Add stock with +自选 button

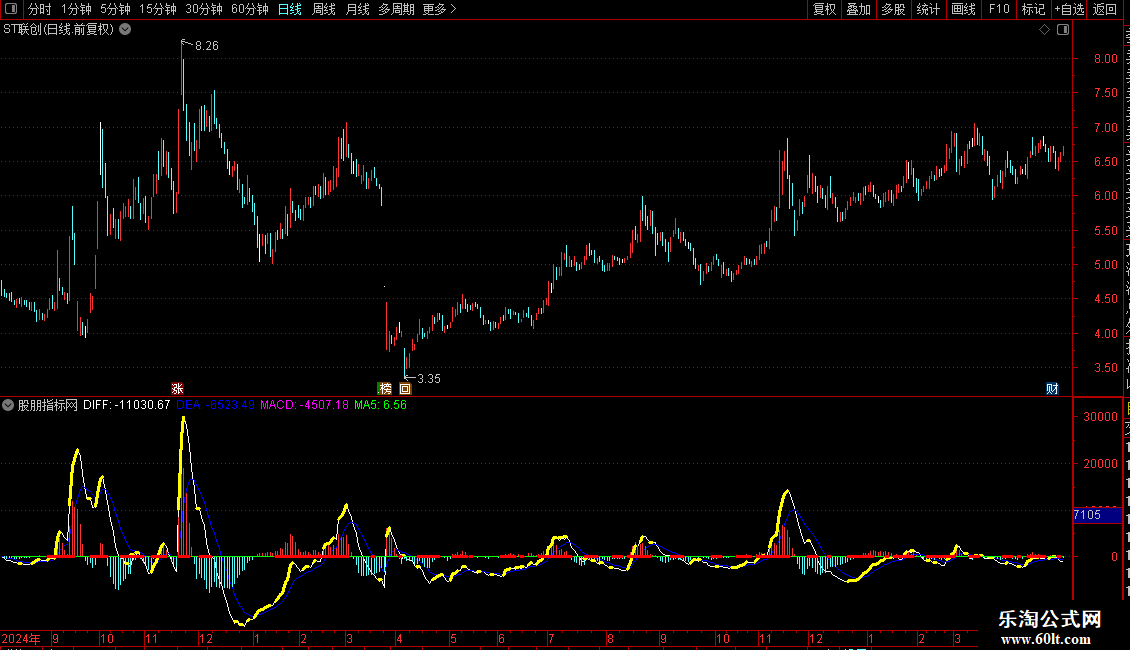point(1069,9)
